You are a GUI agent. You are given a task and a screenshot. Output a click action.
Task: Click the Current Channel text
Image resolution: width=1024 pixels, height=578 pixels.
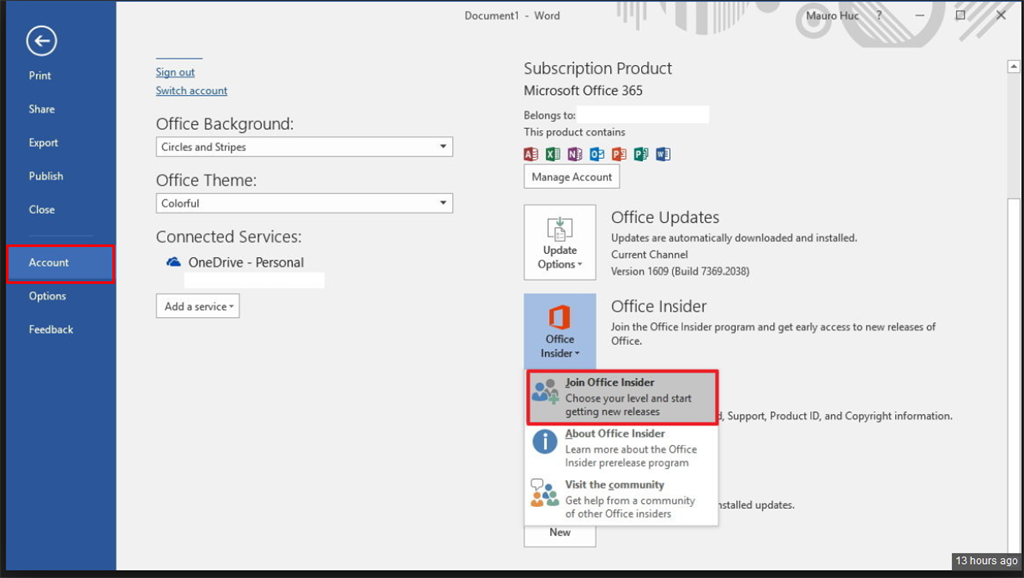649,254
